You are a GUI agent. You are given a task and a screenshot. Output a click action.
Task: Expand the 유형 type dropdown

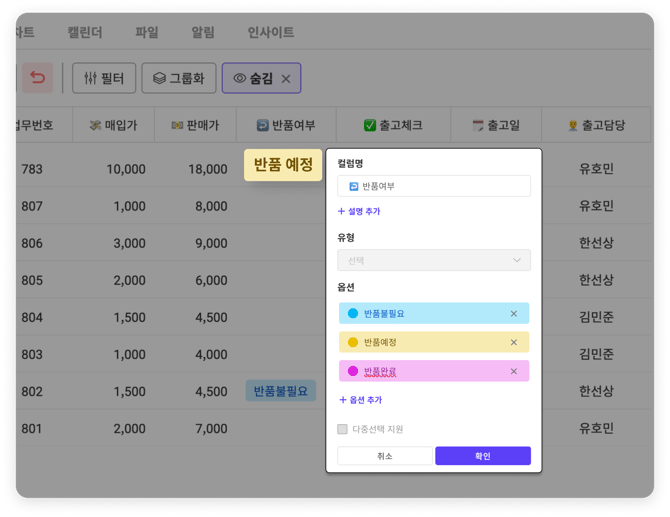coord(434,260)
